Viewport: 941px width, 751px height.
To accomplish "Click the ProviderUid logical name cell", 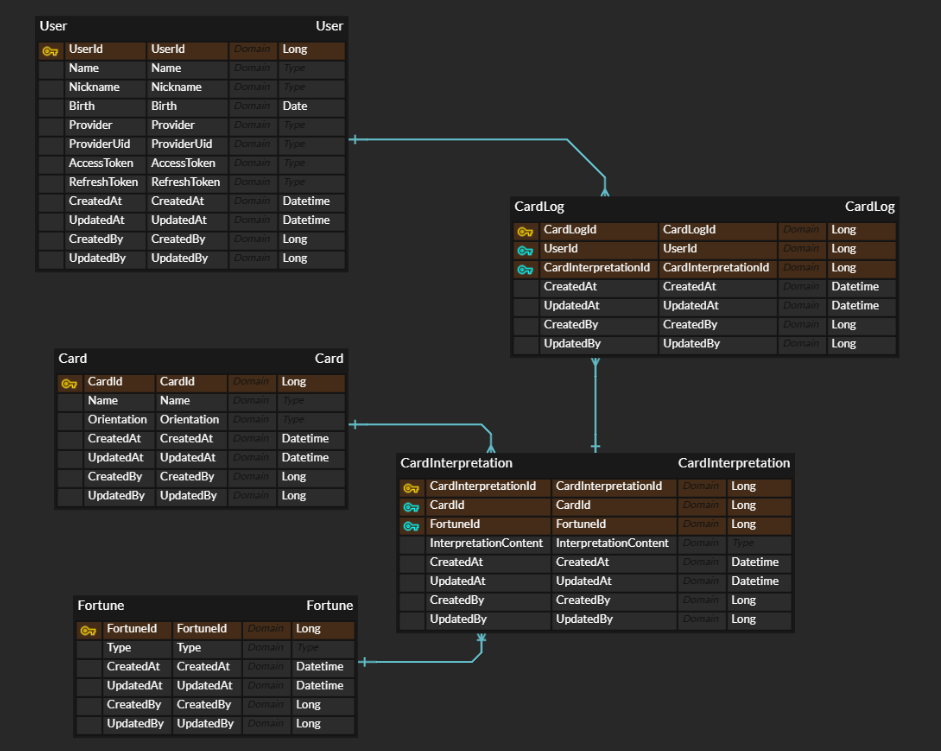I will coord(105,144).
